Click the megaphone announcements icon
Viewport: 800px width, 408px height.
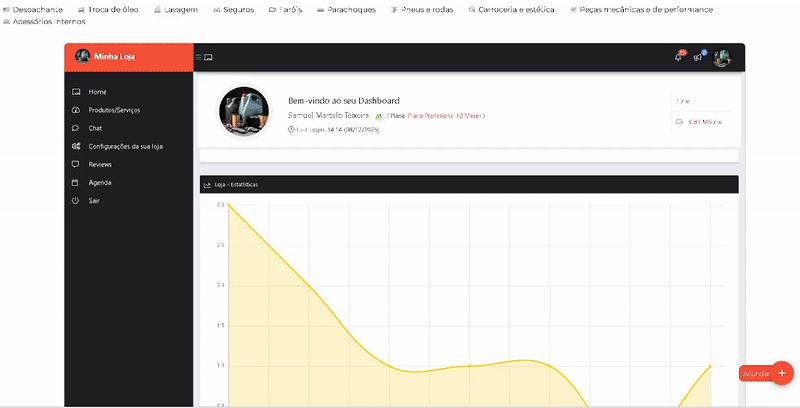click(698, 57)
